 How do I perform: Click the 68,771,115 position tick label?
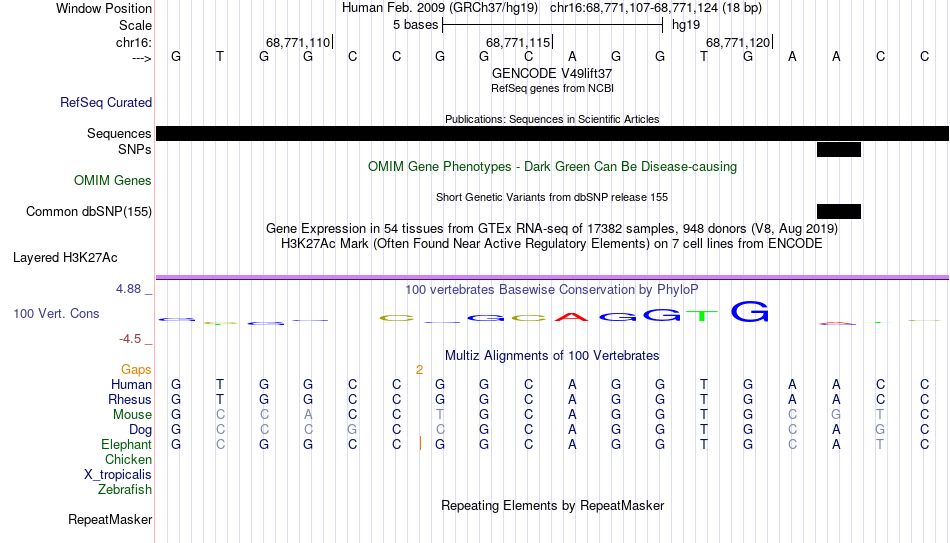click(518, 42)
